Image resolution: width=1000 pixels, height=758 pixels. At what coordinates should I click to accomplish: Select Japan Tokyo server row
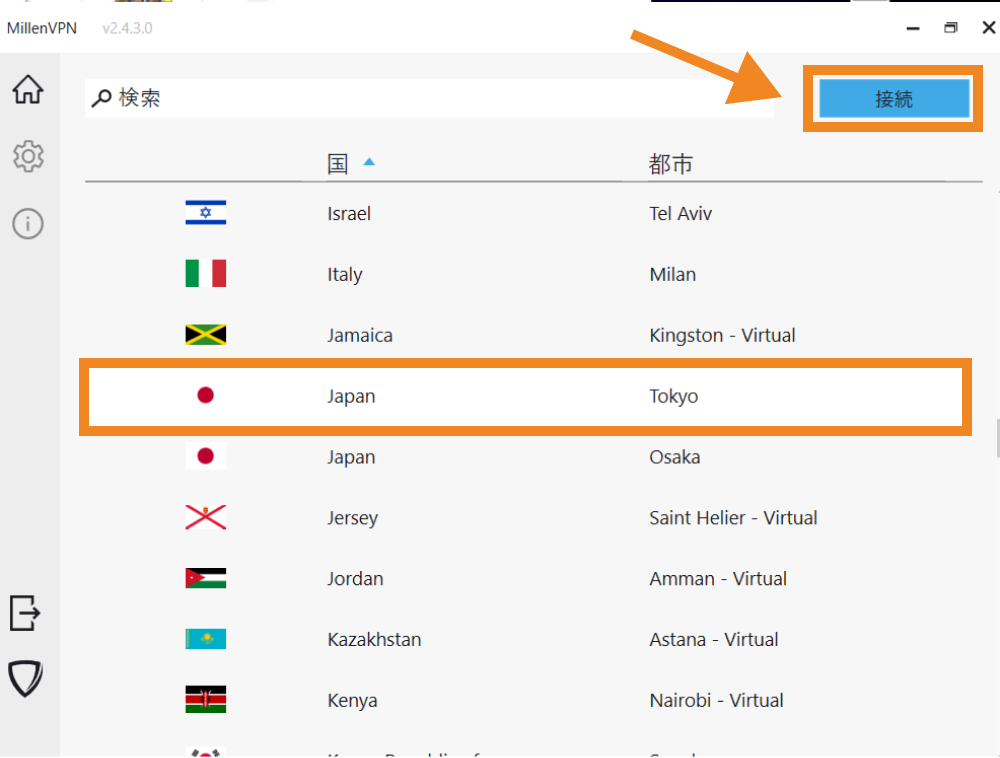click(x=525, y=396)
